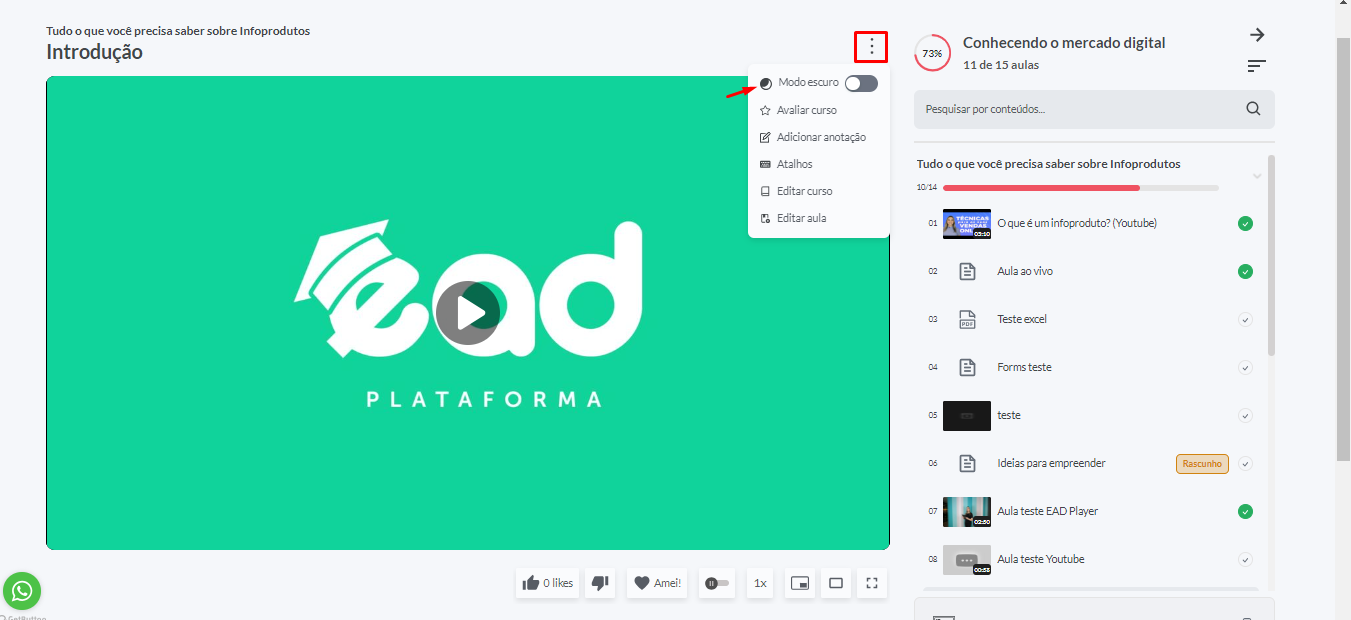Open lesson Aula teste Youtube
The image size is (1351, 620).
(1041, 559)
